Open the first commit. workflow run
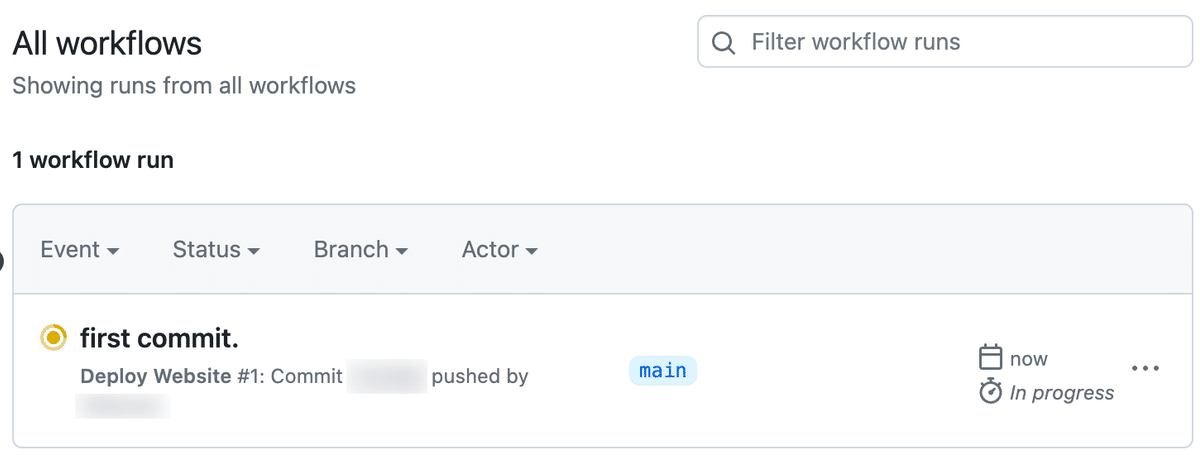This screenshot has width=1200, height=455. [159, 338]
